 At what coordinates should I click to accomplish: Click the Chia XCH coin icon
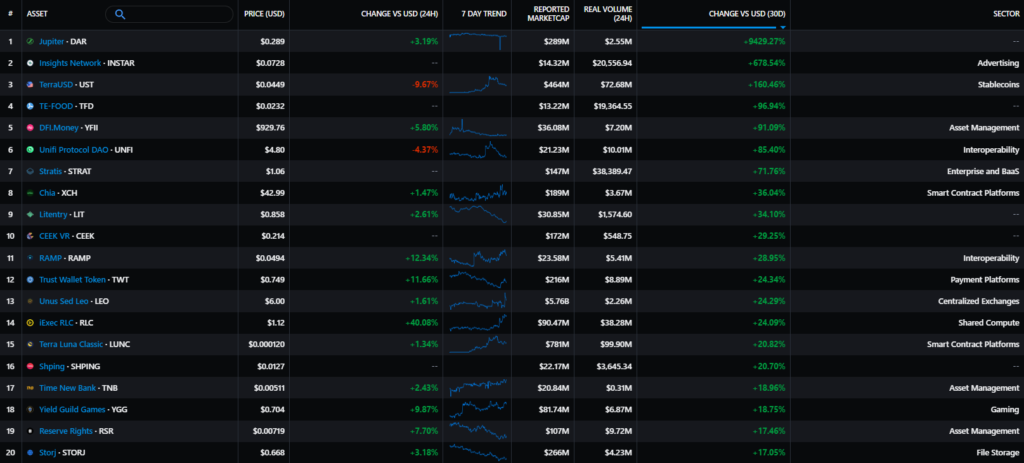click(30, 193)
